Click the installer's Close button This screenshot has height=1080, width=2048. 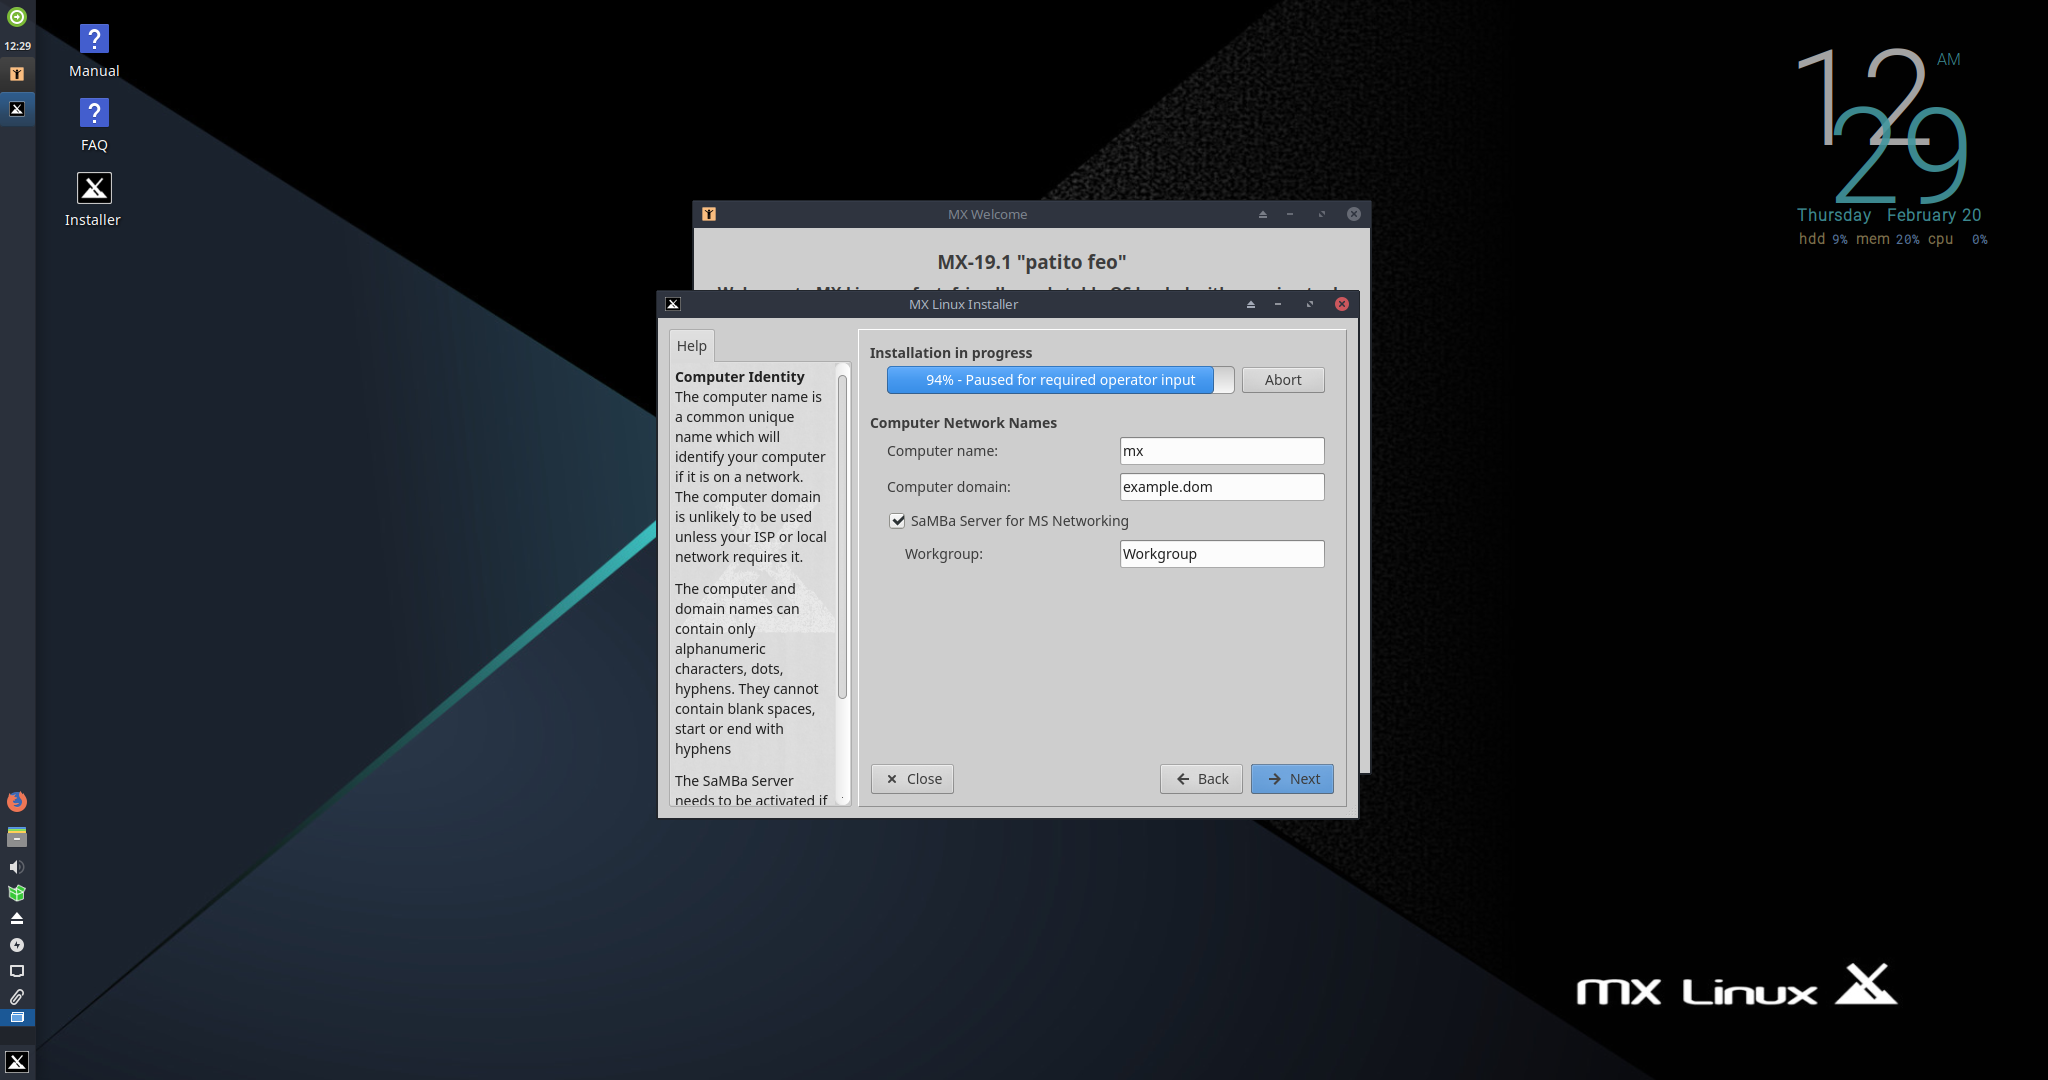pyautogui.click(x=912, y=779)
